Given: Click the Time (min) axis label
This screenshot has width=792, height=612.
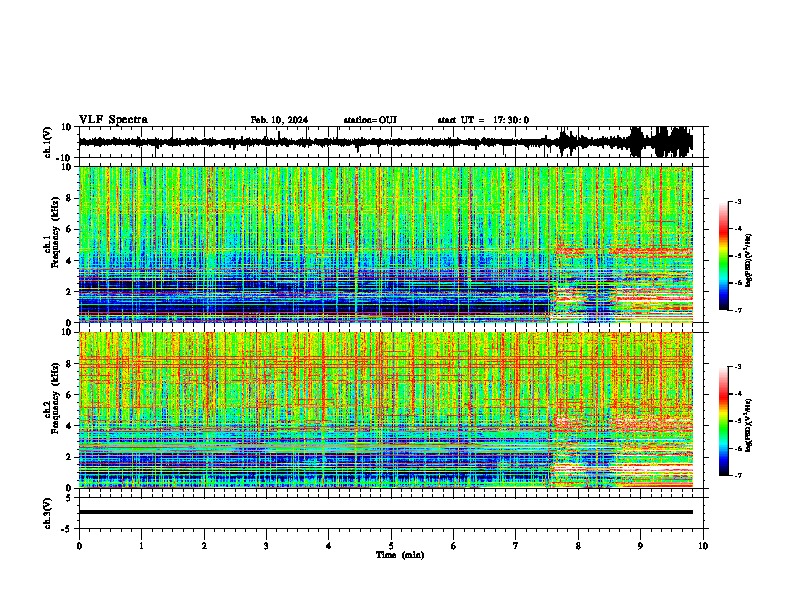Looking at the screenshot, I should tap(400, 555).
